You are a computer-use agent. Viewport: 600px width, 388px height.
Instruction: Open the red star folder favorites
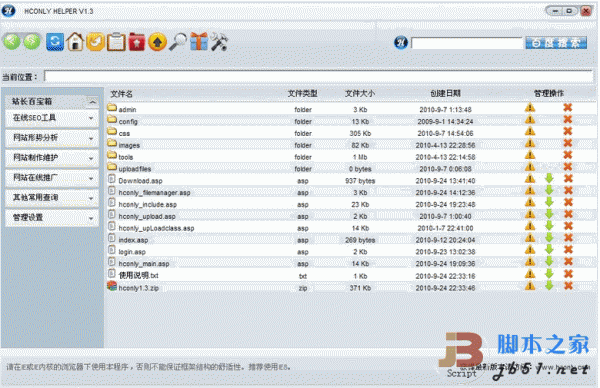tap(137, 42)
